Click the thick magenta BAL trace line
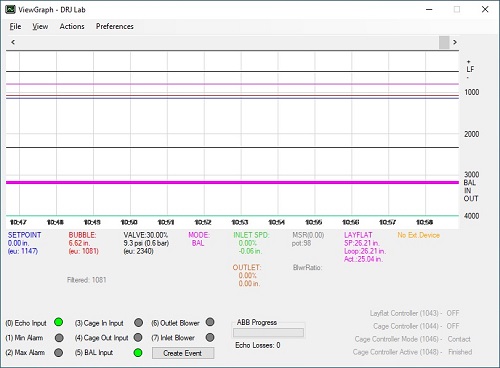The width and height of the screenshot is (500, 368). coord(232,182)
